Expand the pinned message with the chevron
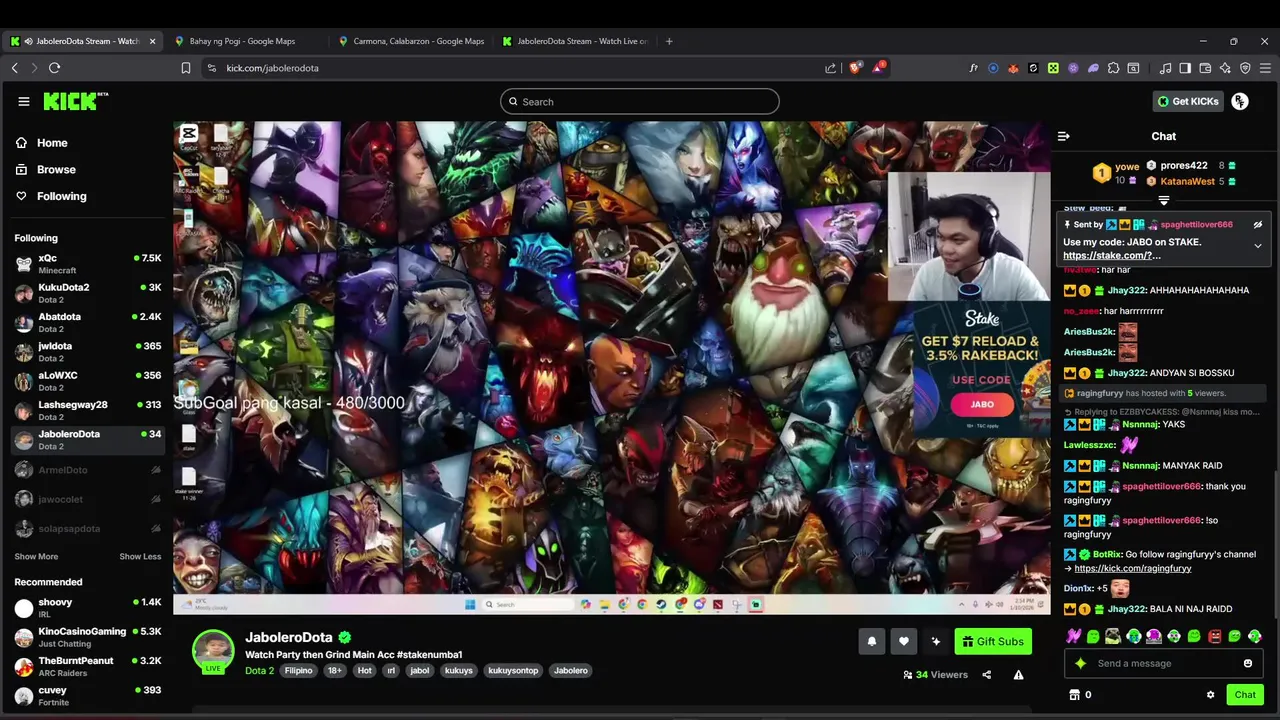The height and width of the screenshot is (720, 1280). pos(1258,246)
